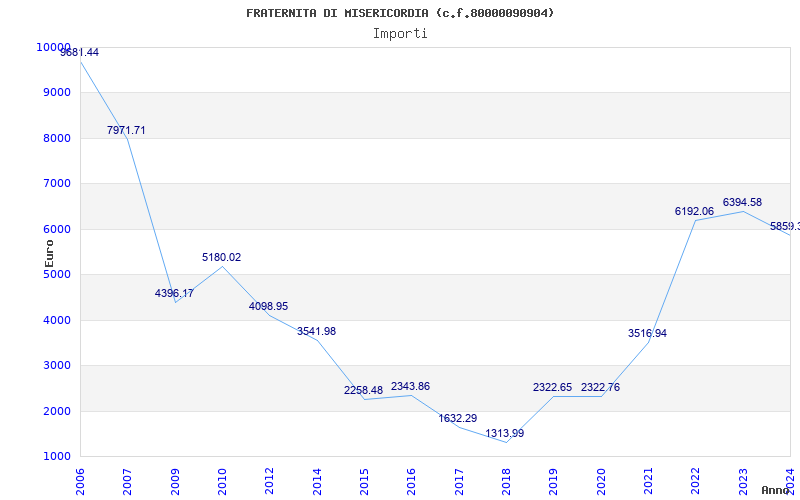Click the 2322.65 data label

coord(553,388)
